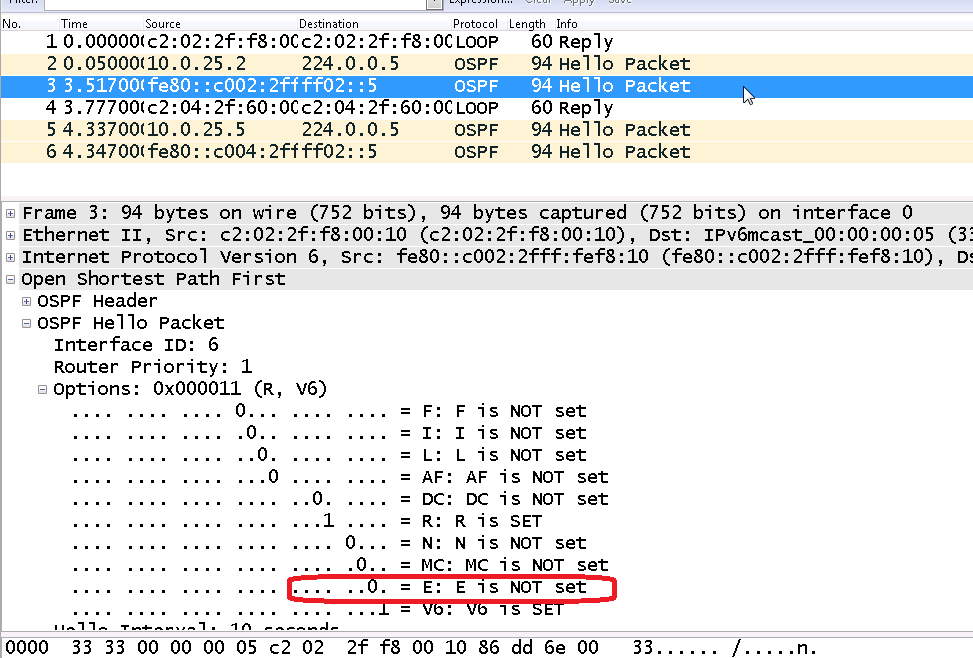Sort packets by the No. column

coord(30,24)
